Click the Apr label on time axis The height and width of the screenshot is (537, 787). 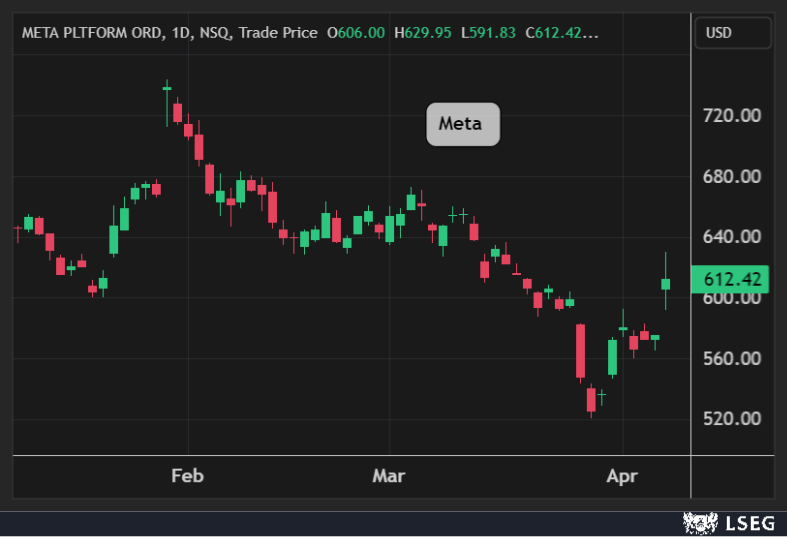coord(621,476)
